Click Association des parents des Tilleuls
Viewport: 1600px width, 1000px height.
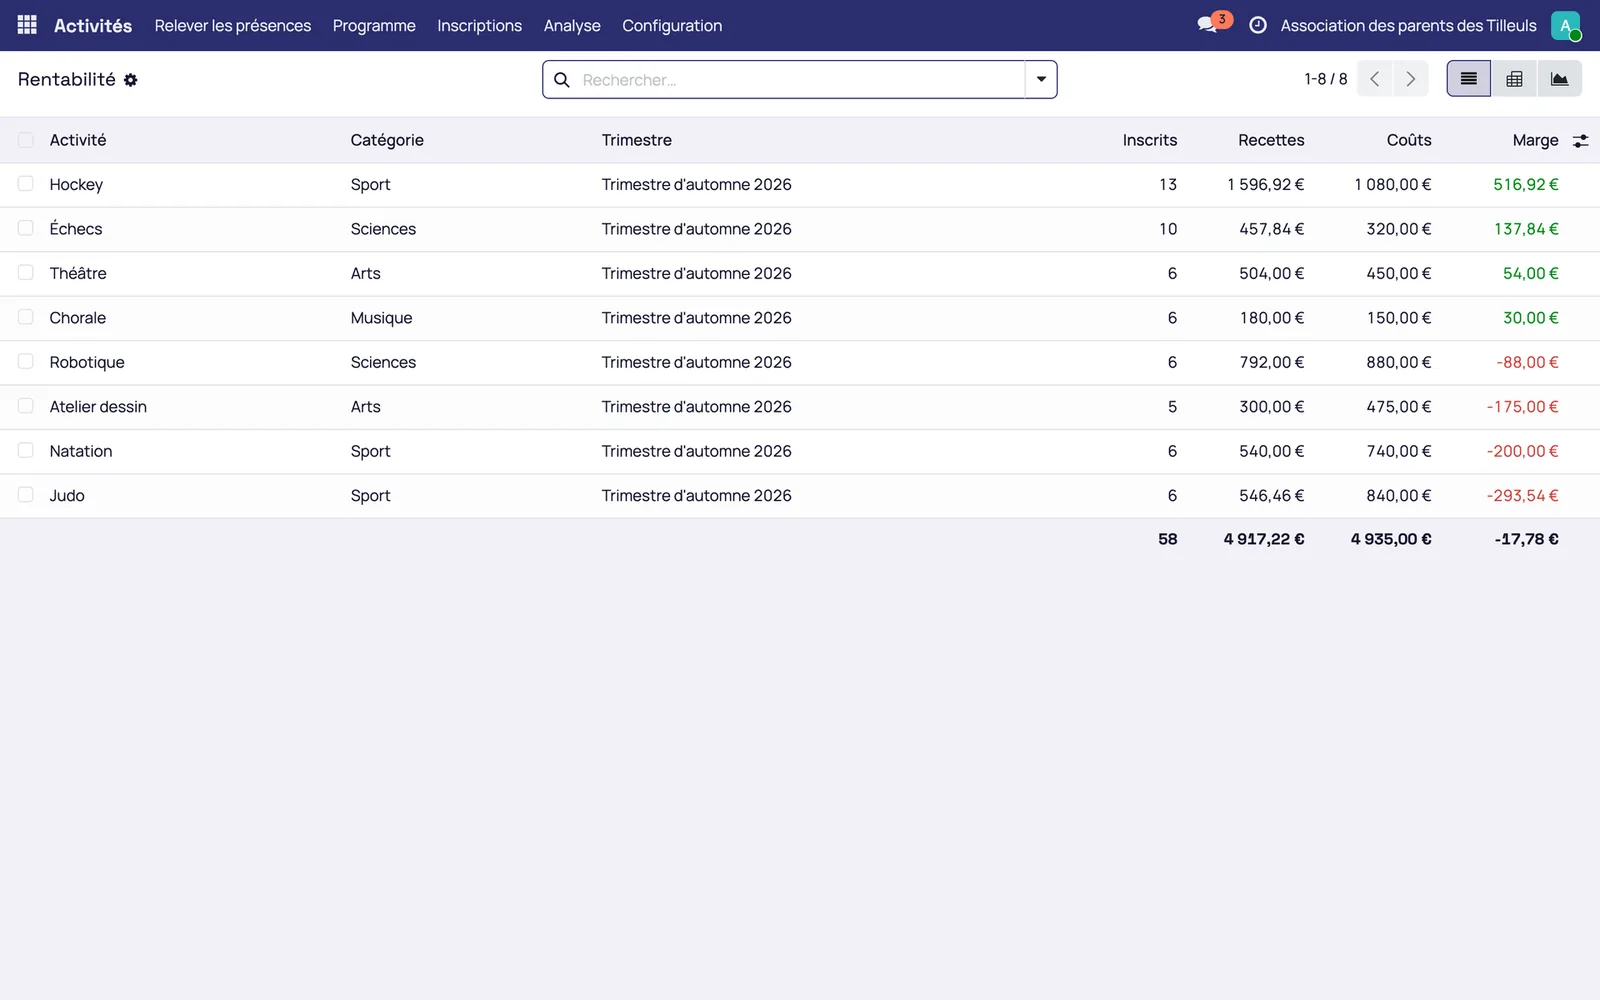[x=1408, y=25]
